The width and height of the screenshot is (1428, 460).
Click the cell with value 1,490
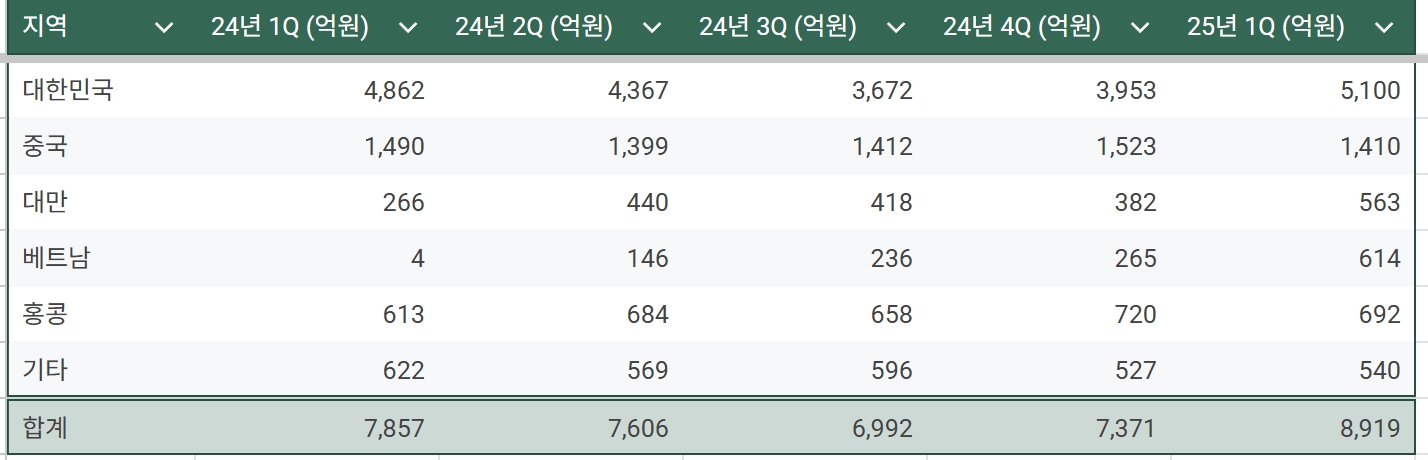[317, 147]
